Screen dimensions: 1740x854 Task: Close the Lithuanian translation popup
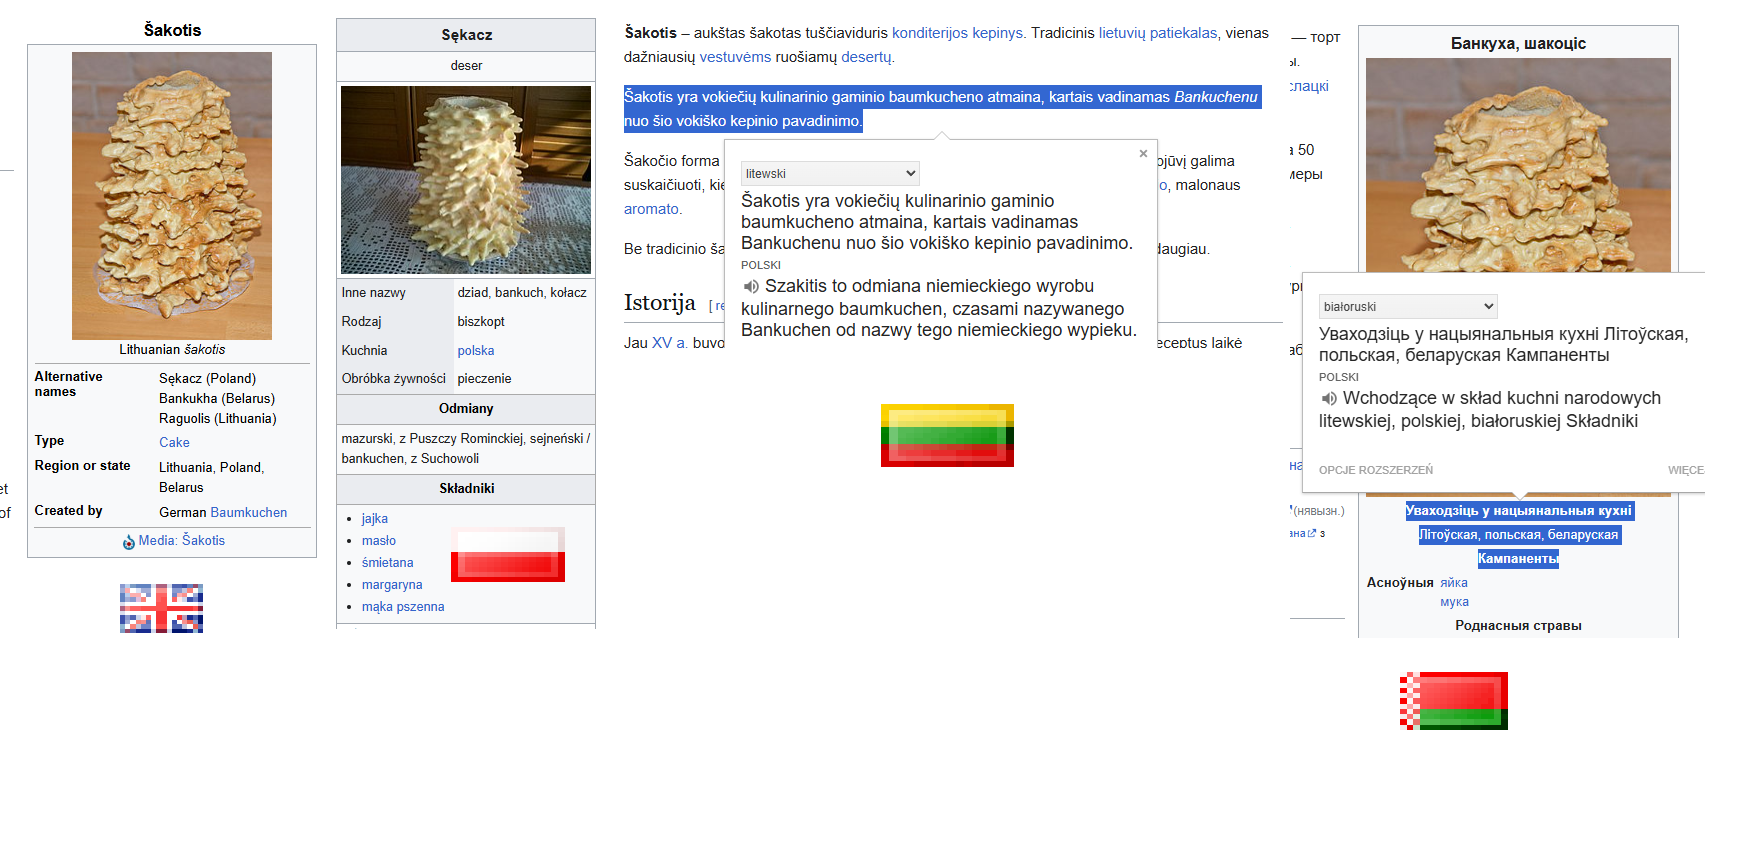[1143, 153]
